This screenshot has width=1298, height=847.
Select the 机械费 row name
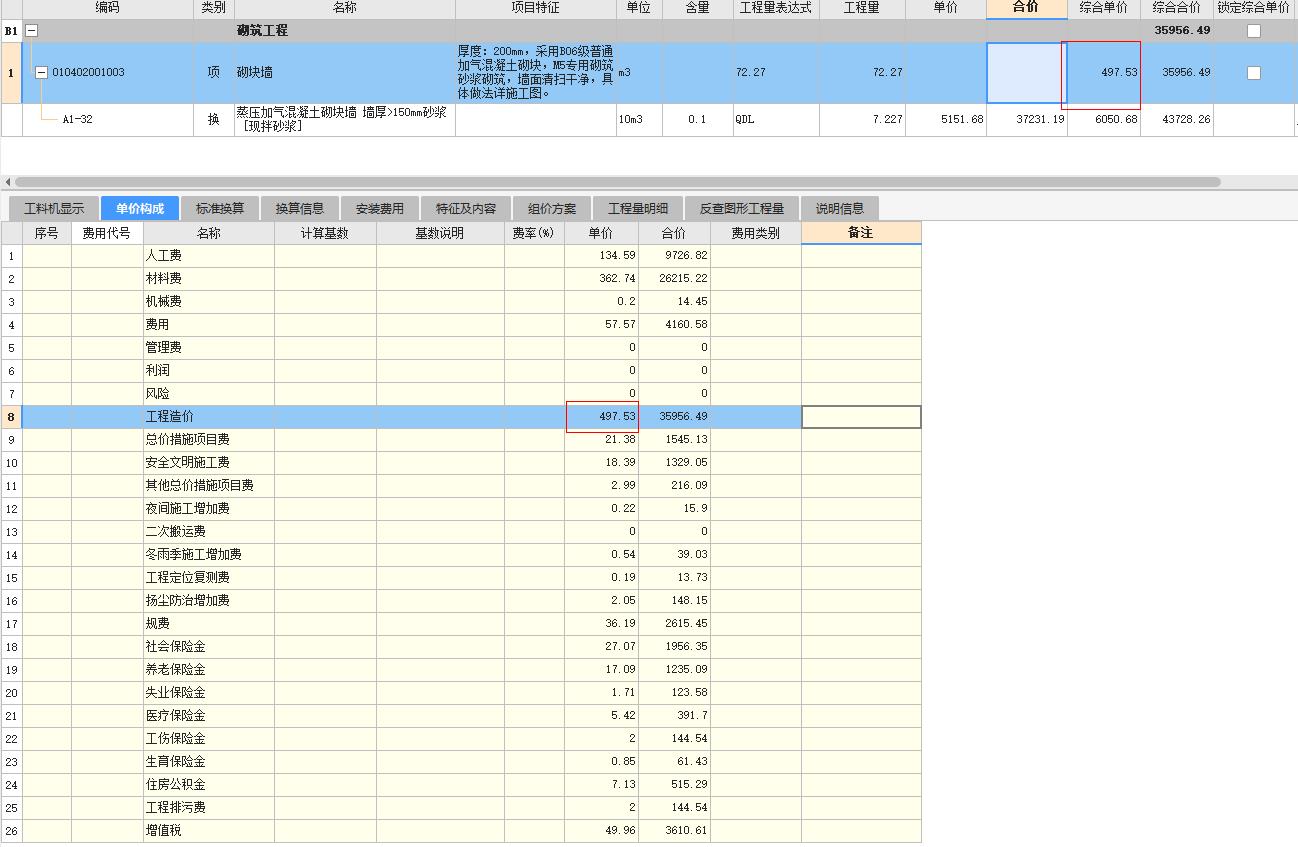click(164, 302)
